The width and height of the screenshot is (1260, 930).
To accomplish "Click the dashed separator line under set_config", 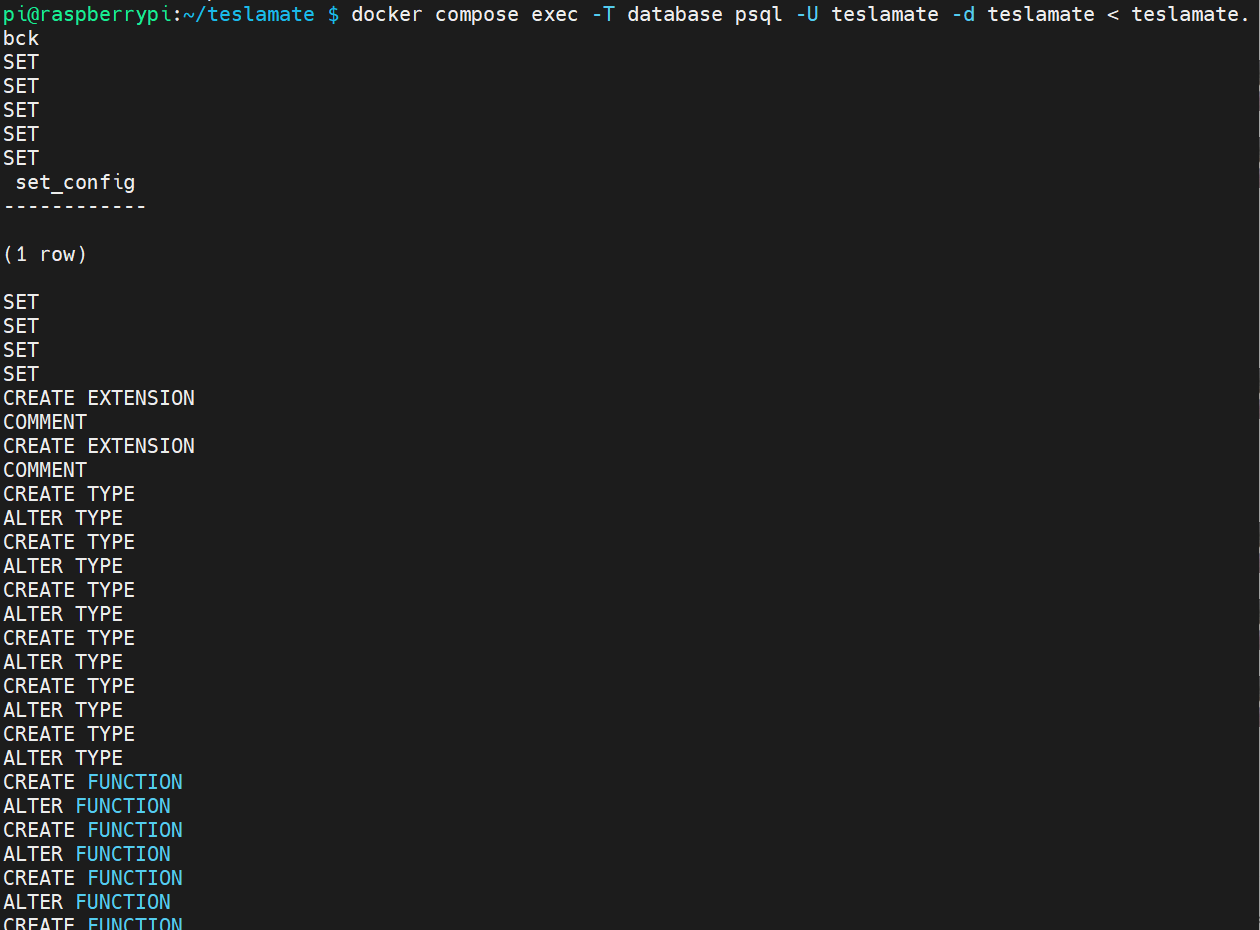I will click(x=75, y=206).
